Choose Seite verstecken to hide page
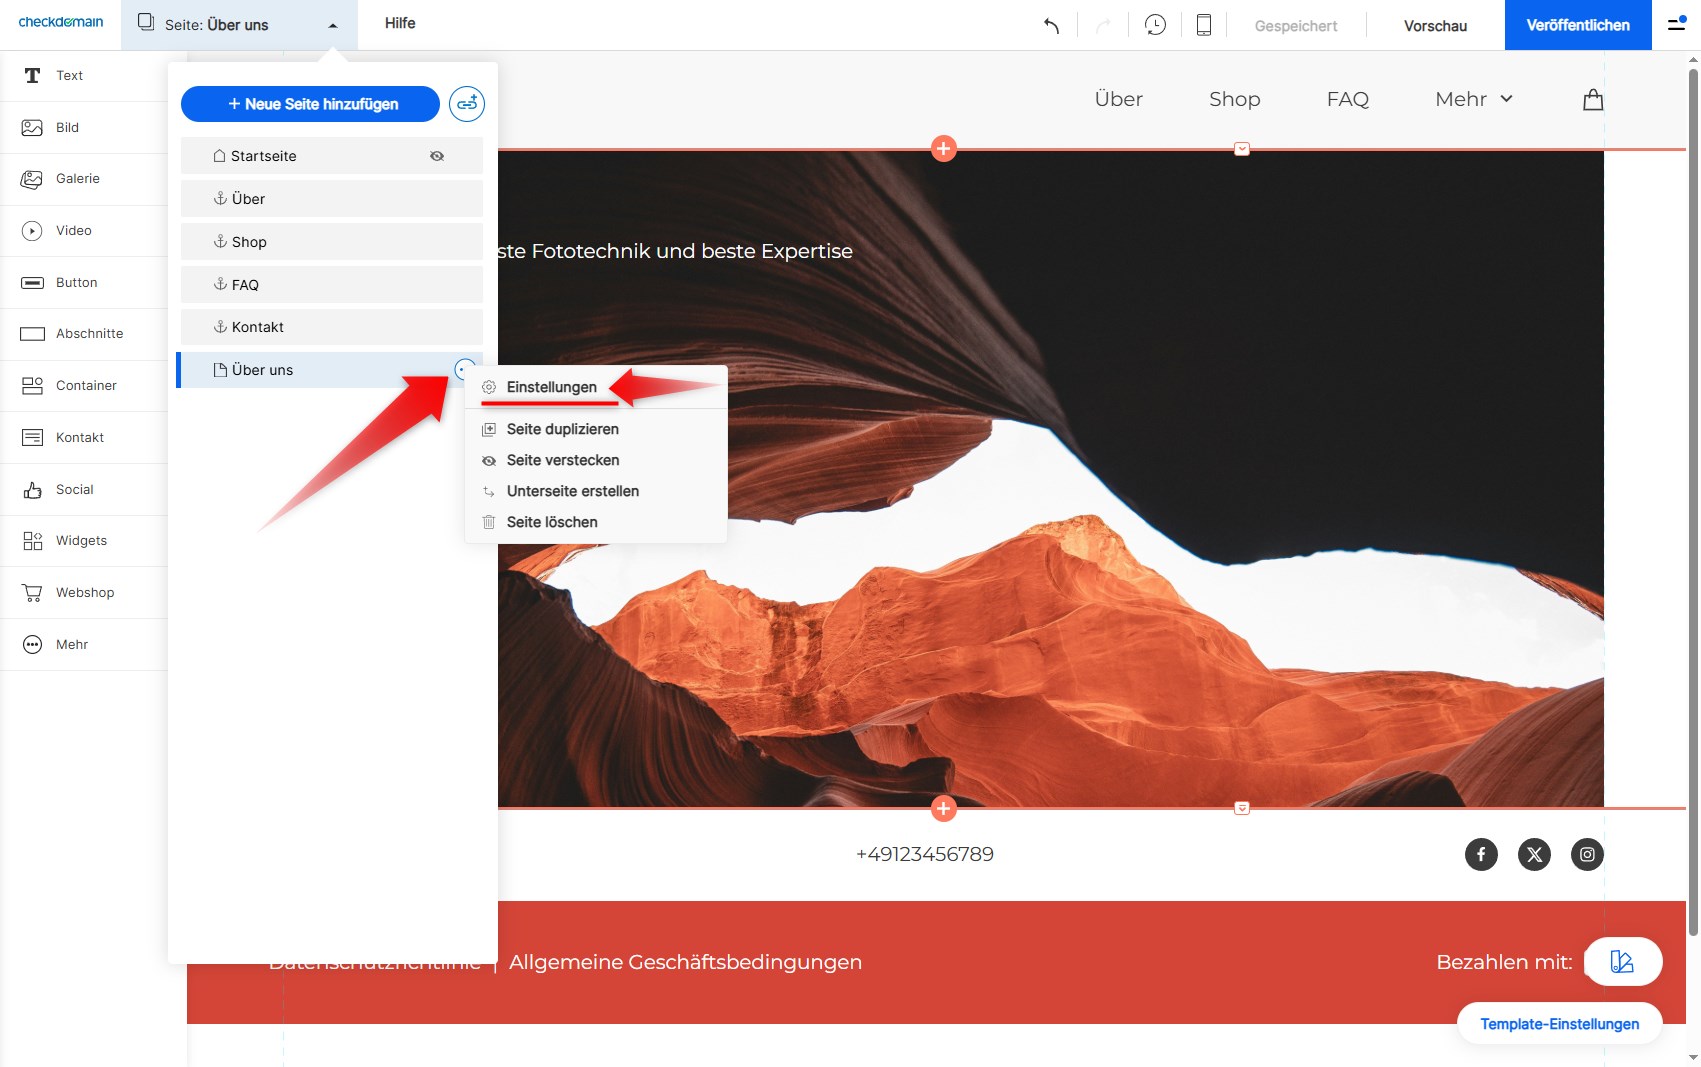This screenshot has height=1067, width=1701. (562, 460)
